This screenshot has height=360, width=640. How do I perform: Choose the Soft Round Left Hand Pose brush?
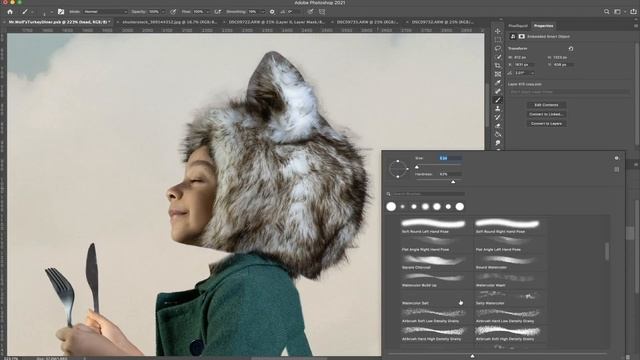click(433, 226)
